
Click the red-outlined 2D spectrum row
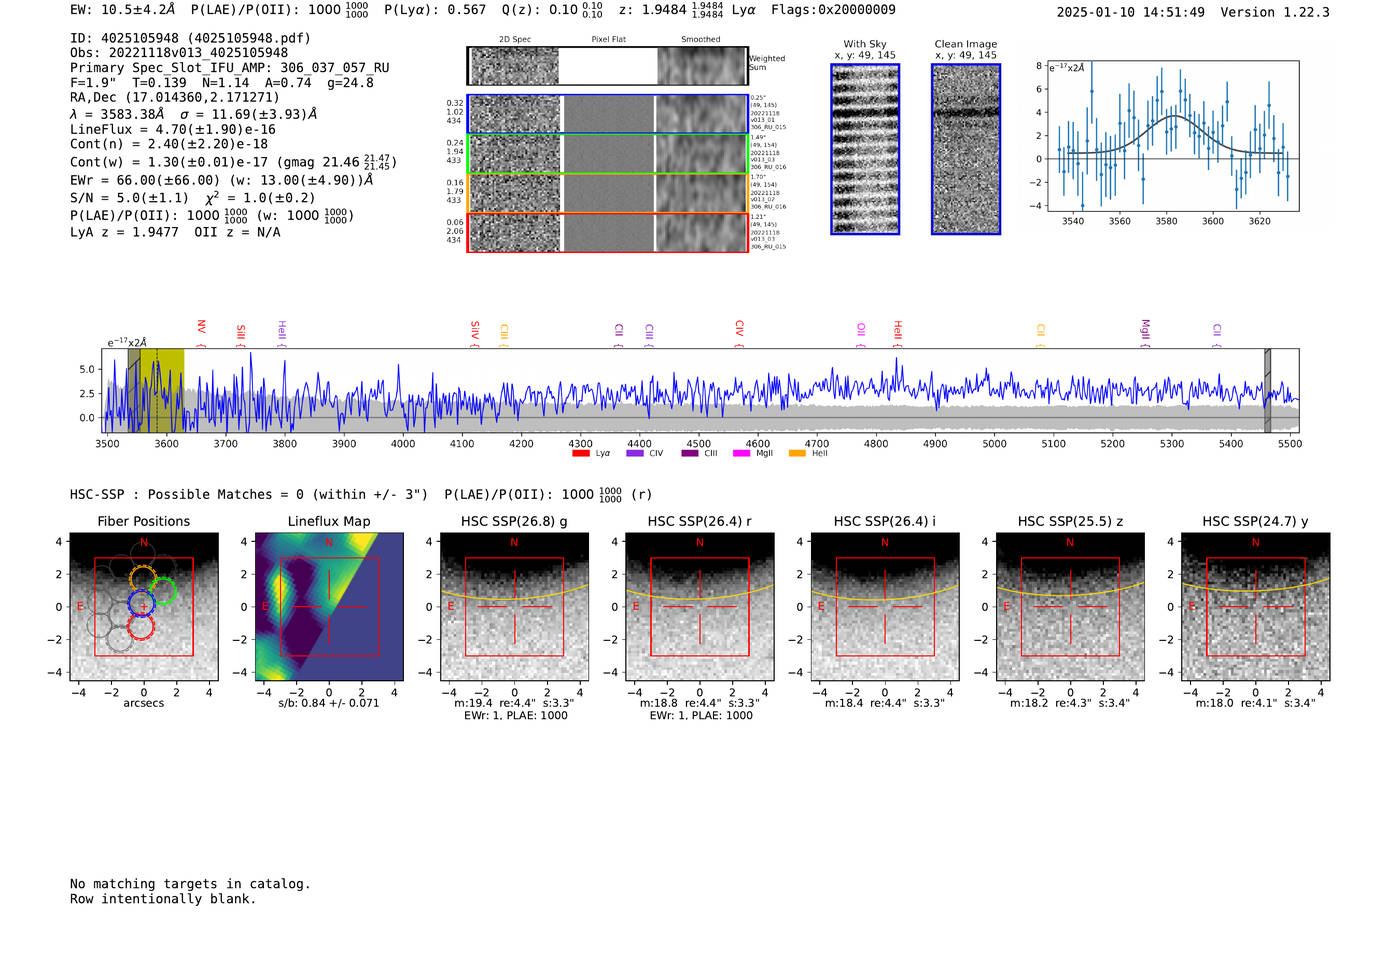(x=607, y=232)
